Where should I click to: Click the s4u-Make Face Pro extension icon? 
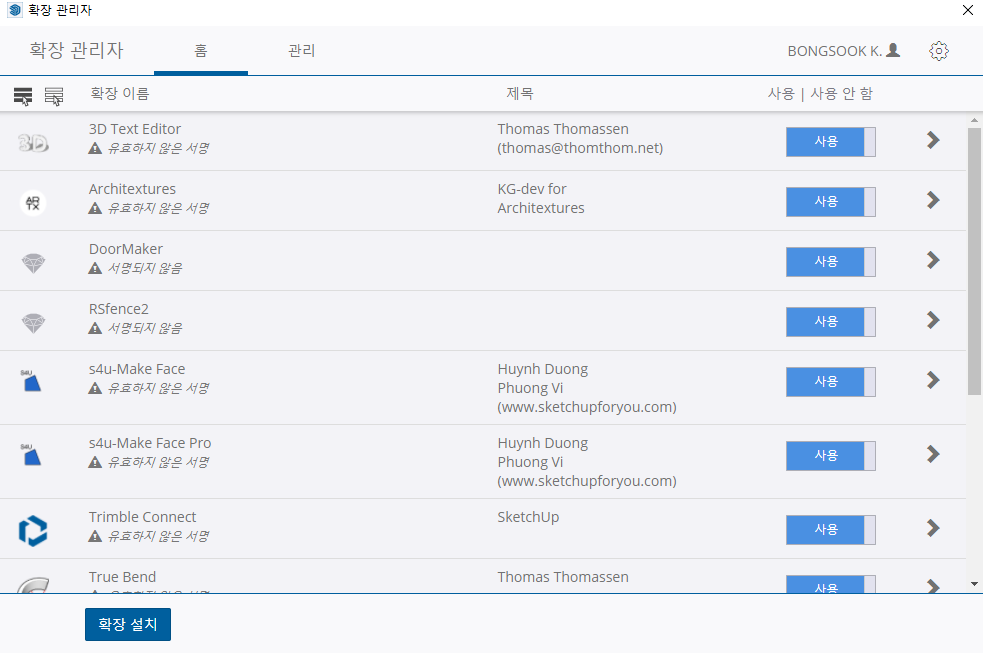(30, 454)
